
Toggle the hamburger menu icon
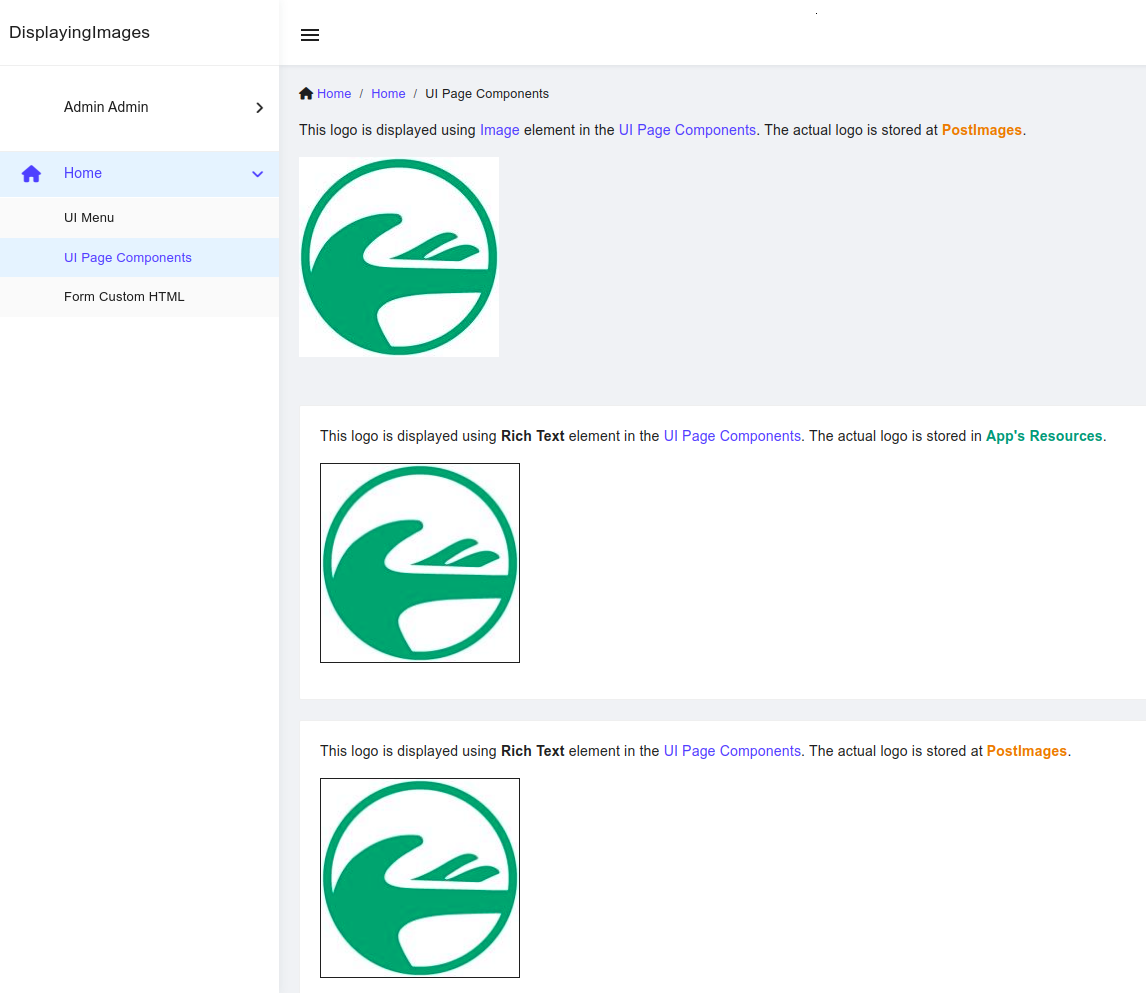(310, 35)
